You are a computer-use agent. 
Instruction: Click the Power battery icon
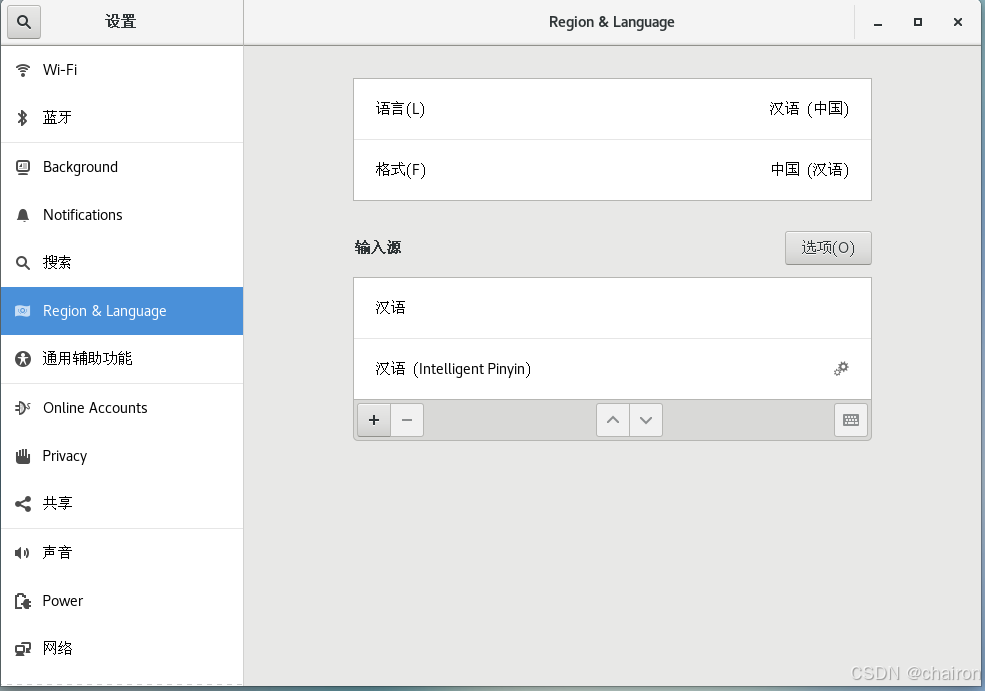tap(23, 601)
